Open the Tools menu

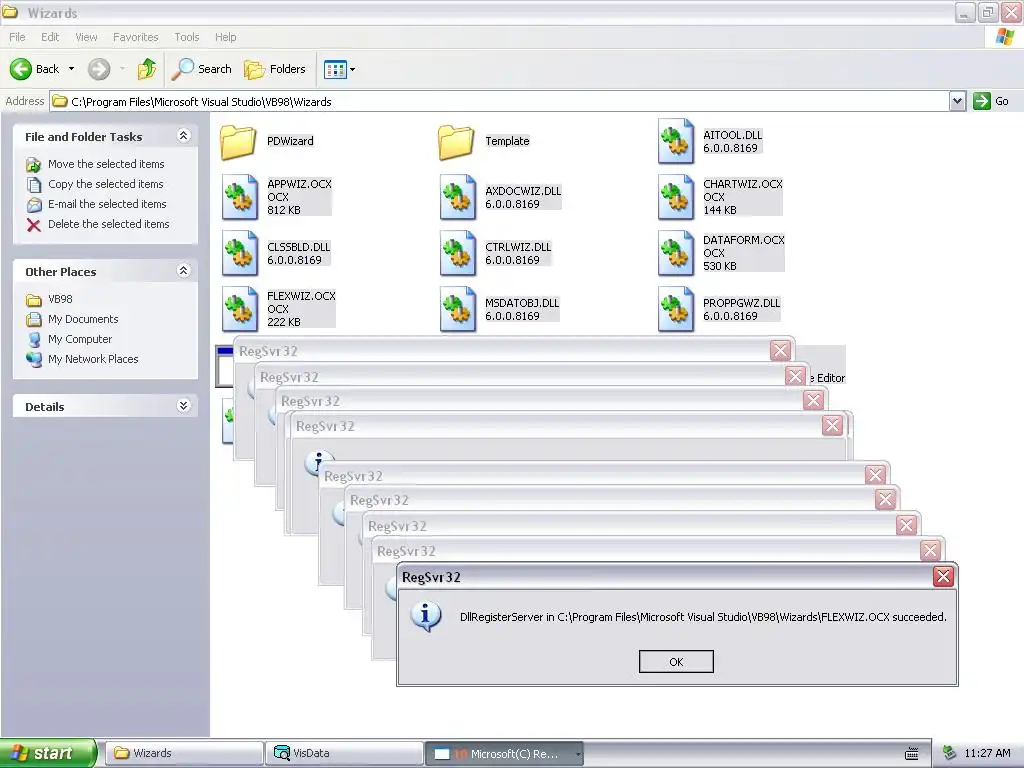(187, 37)
